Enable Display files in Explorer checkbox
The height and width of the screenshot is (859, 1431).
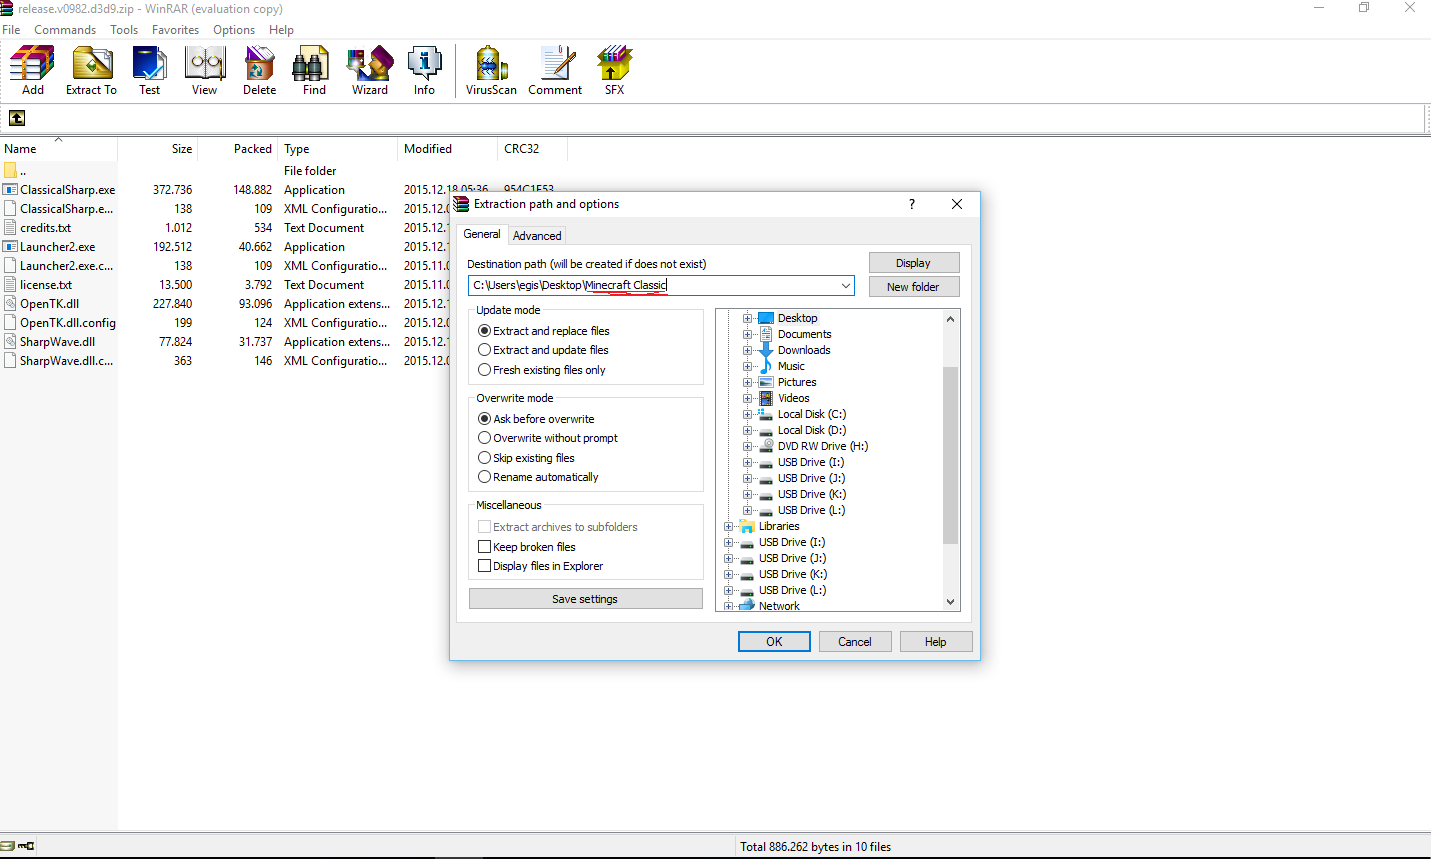pos(484,566)
